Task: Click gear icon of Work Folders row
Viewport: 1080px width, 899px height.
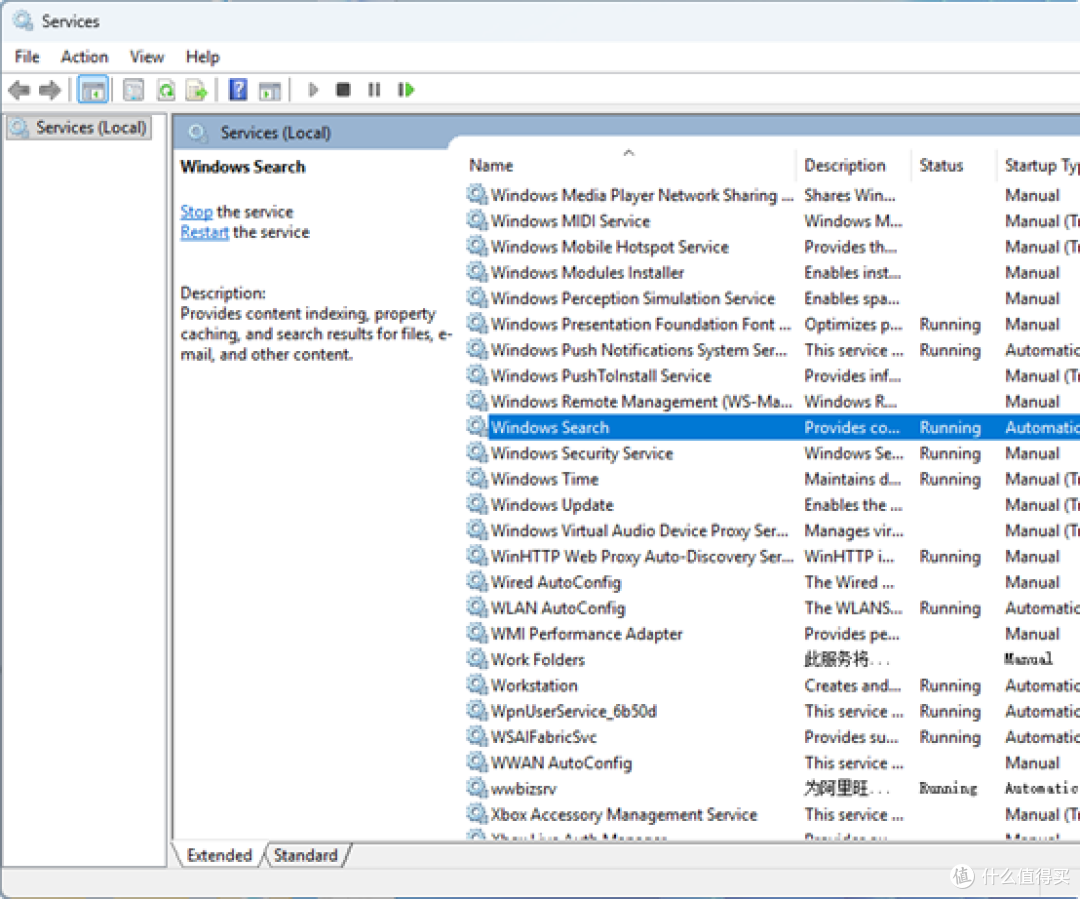Action: (x=477, y=660)
